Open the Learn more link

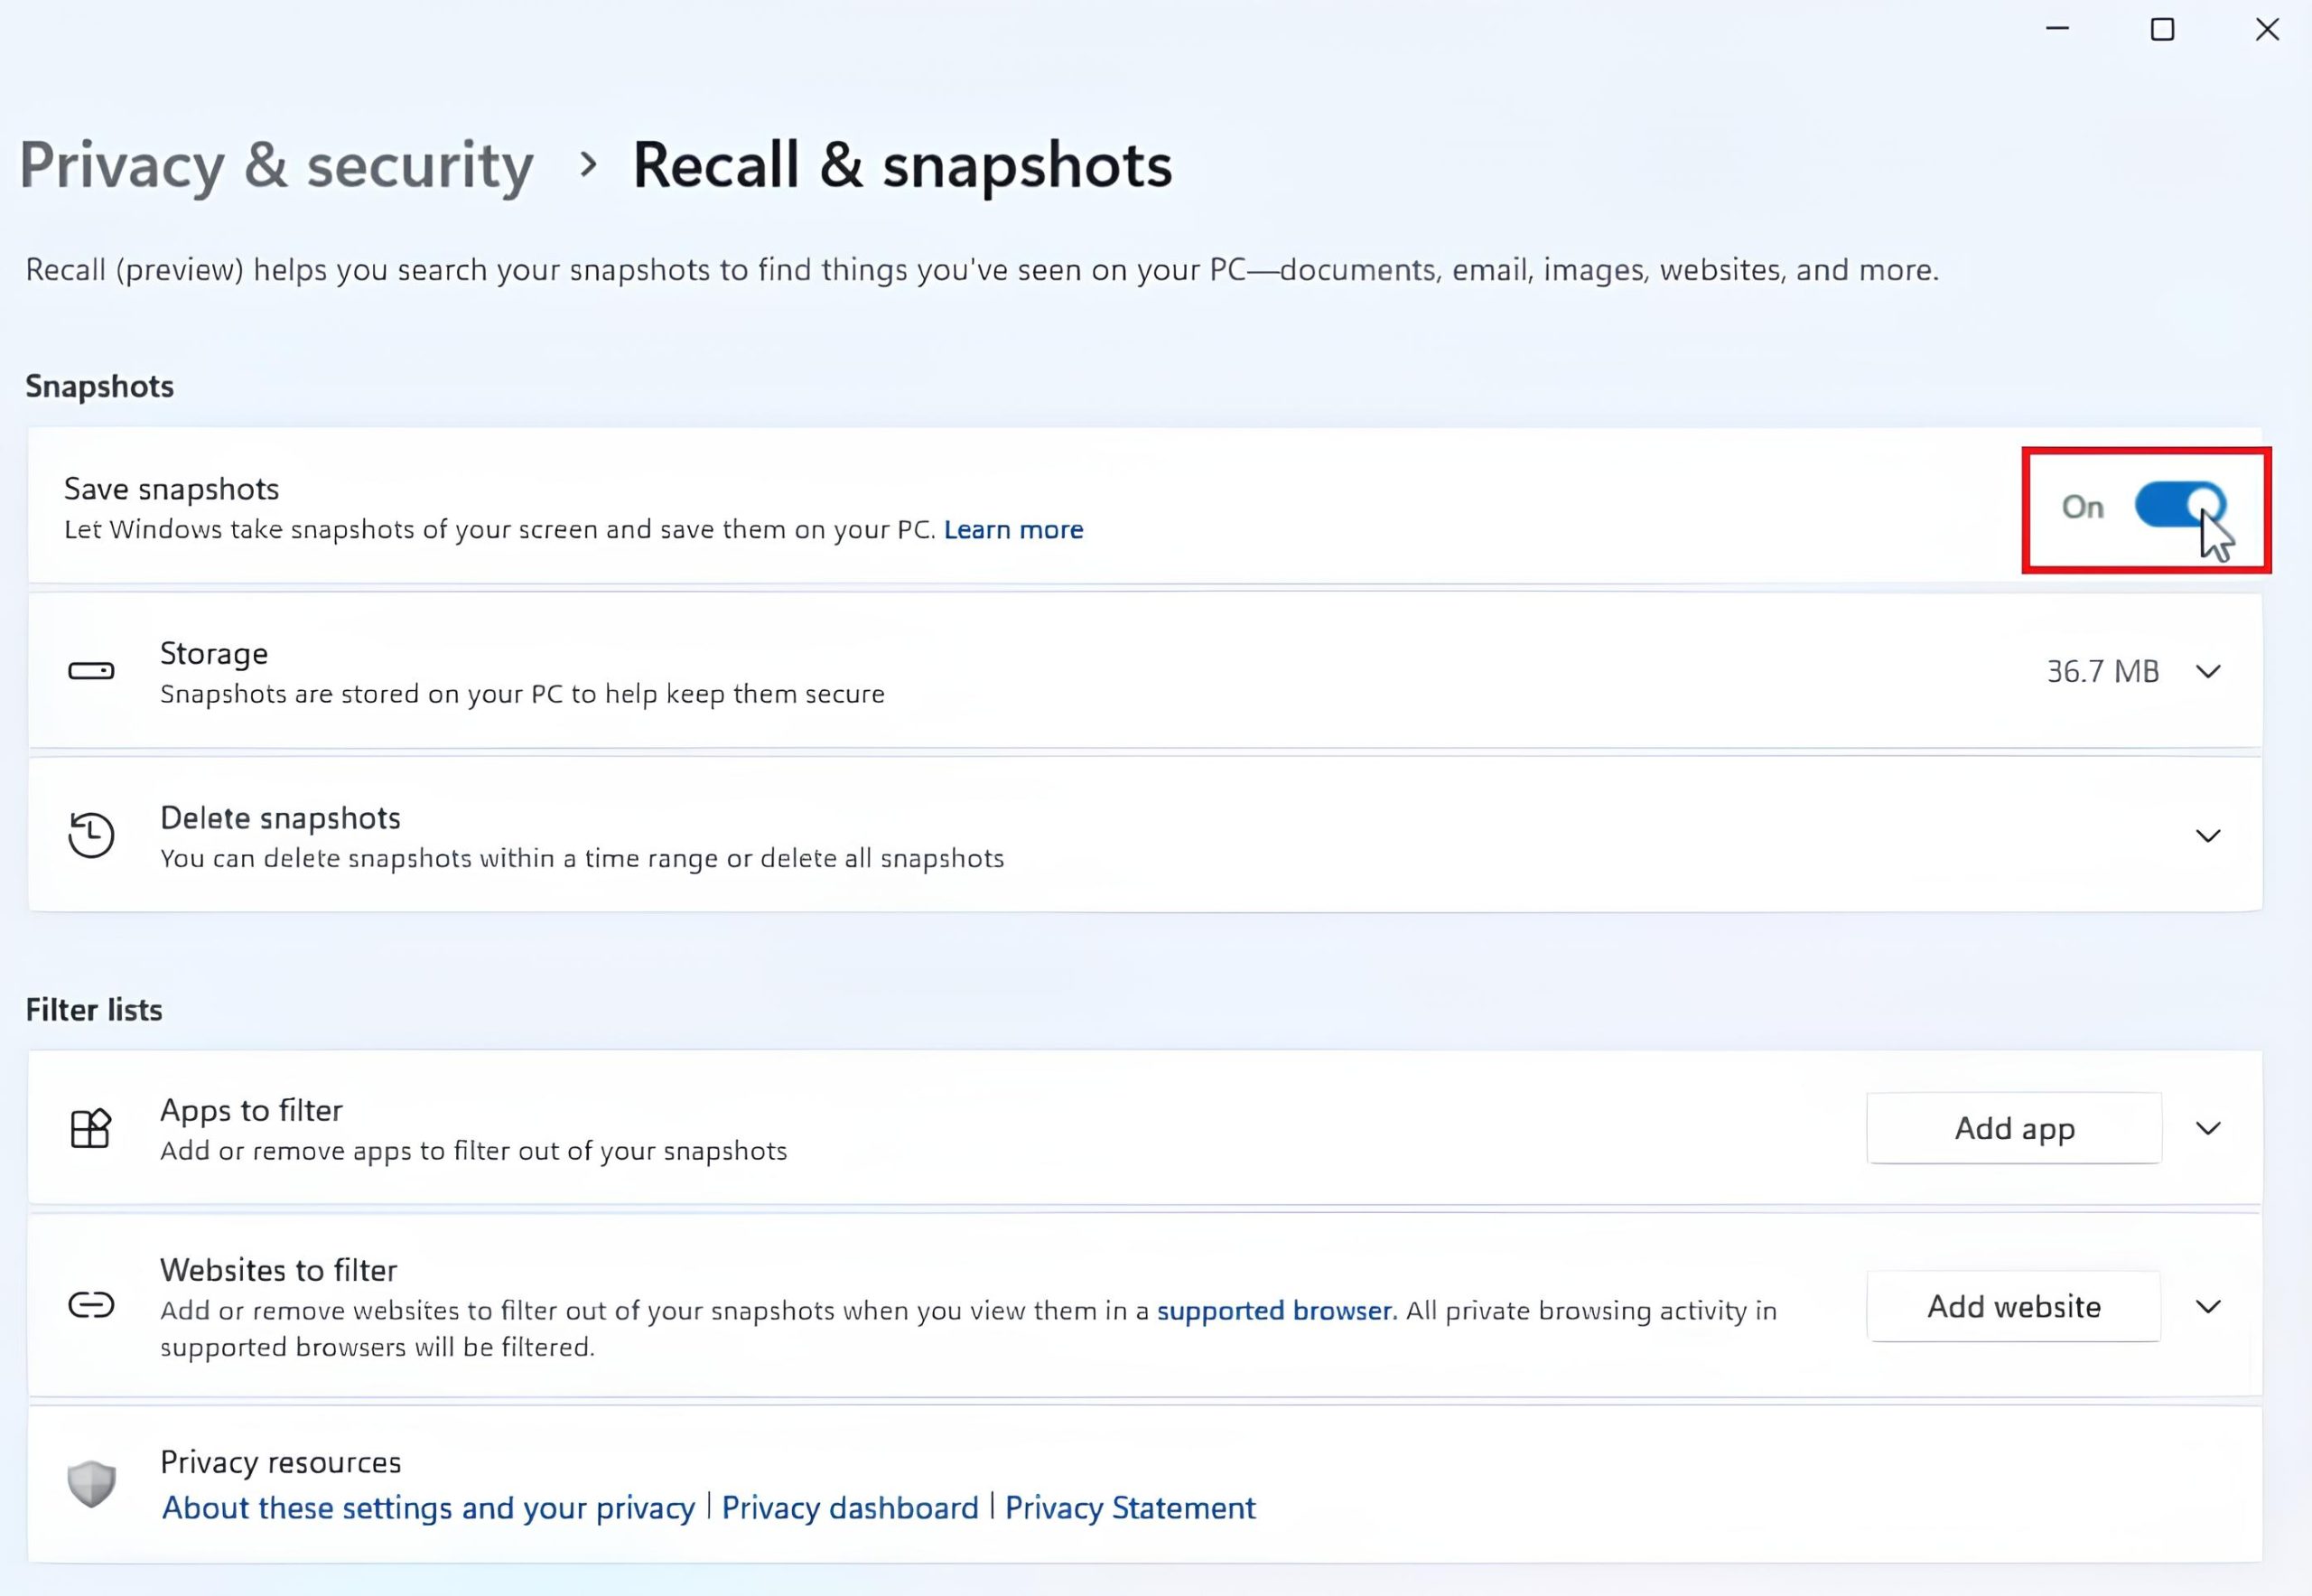coord(1013,530)
